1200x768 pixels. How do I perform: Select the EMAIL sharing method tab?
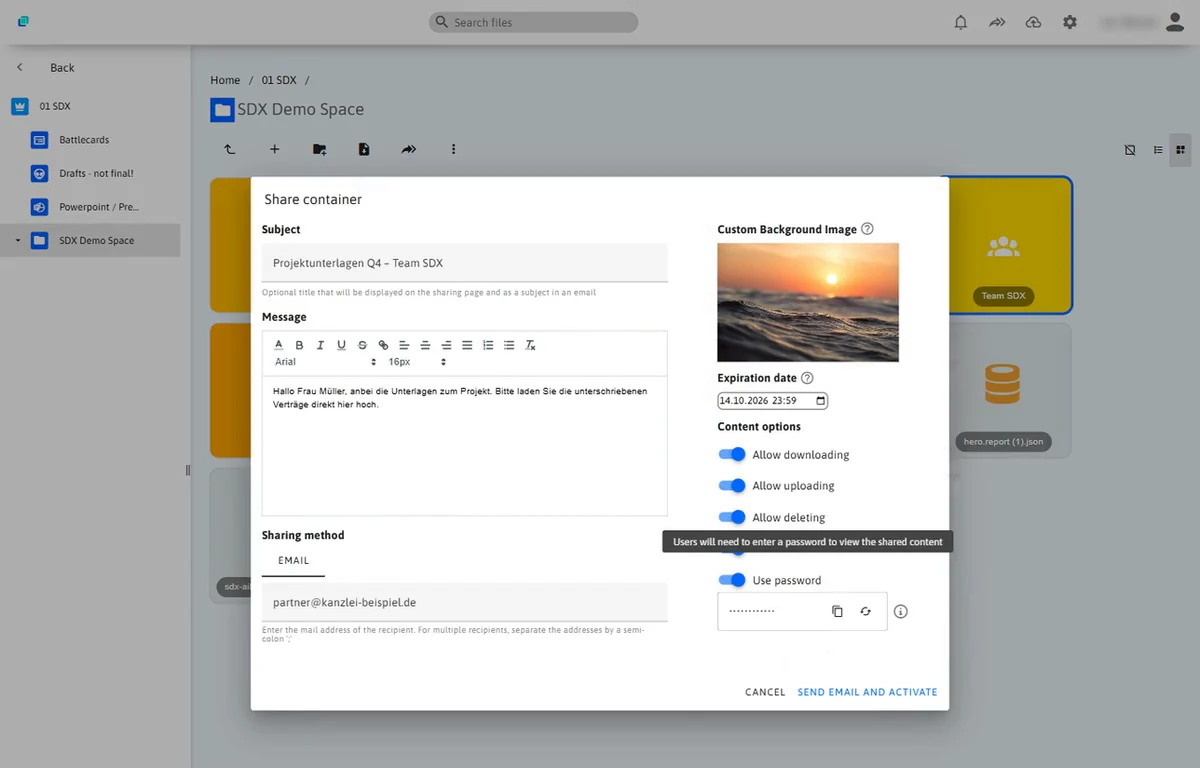pyautogui.click(x=293, y=561)
